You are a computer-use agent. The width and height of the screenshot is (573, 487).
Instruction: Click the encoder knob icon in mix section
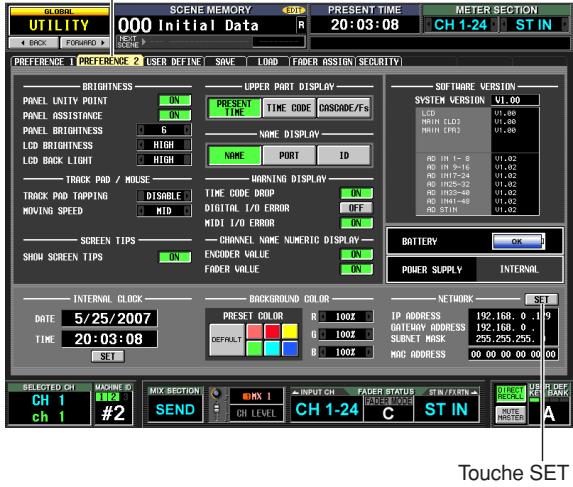[x=216, y=394]
